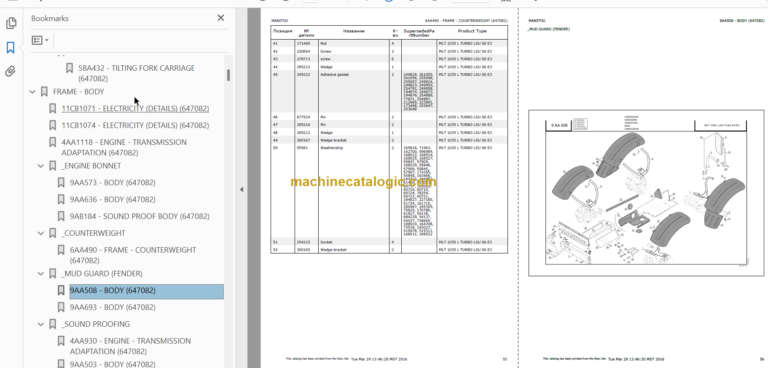Click the bookmark icon beside 9AA636 - BODY

pos(61,199)
